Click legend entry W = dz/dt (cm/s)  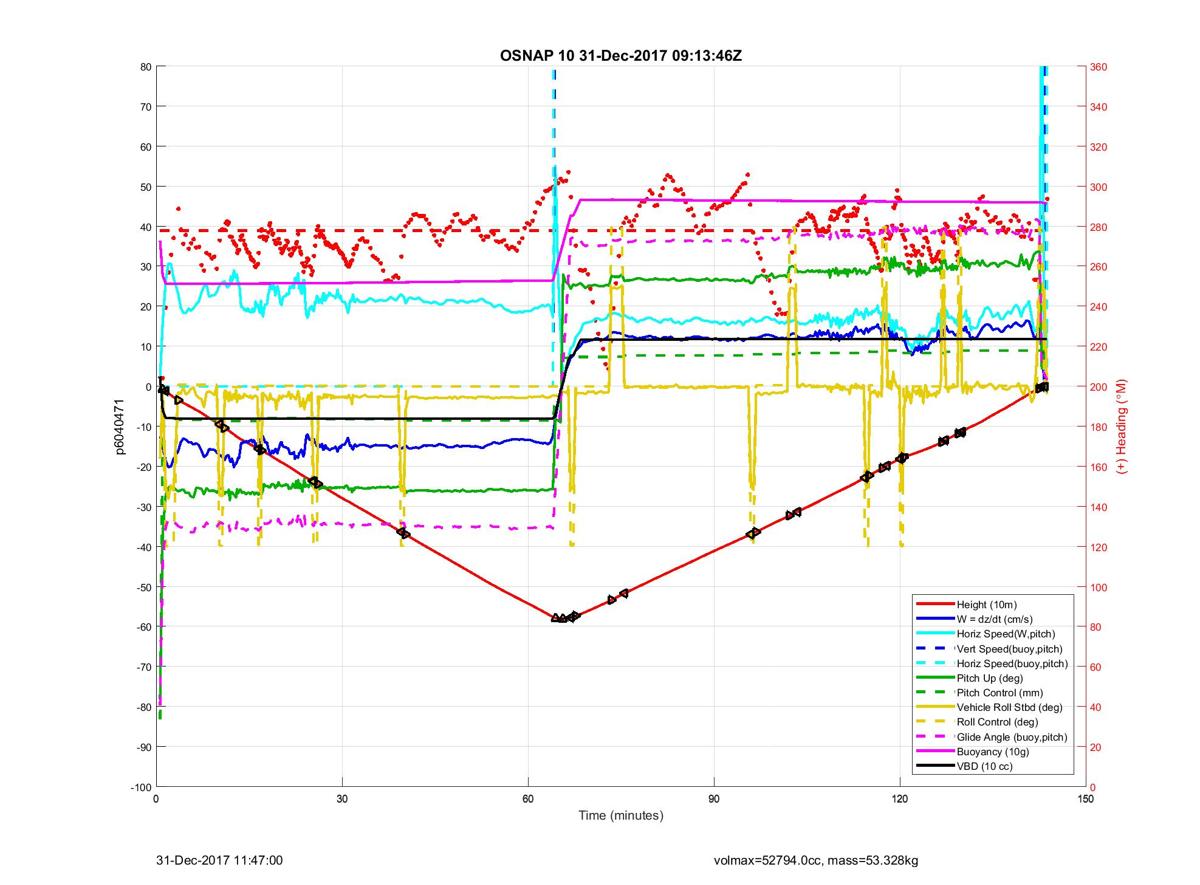[997, 619]
